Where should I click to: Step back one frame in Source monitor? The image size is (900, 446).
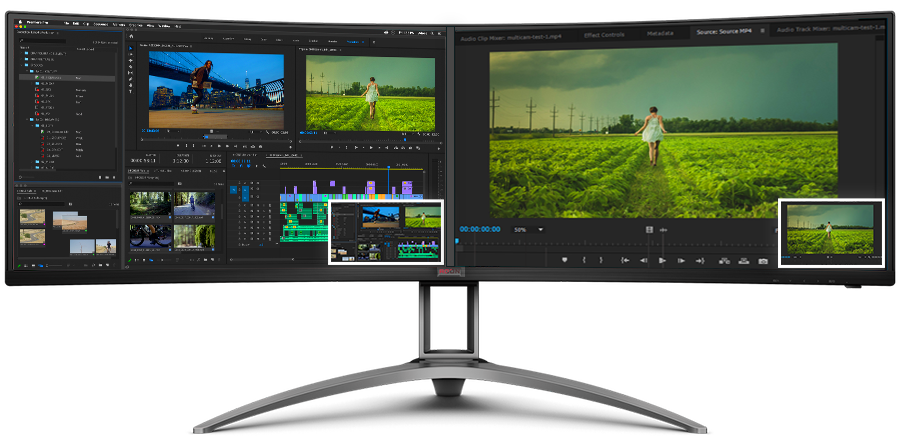pos(644,260)
